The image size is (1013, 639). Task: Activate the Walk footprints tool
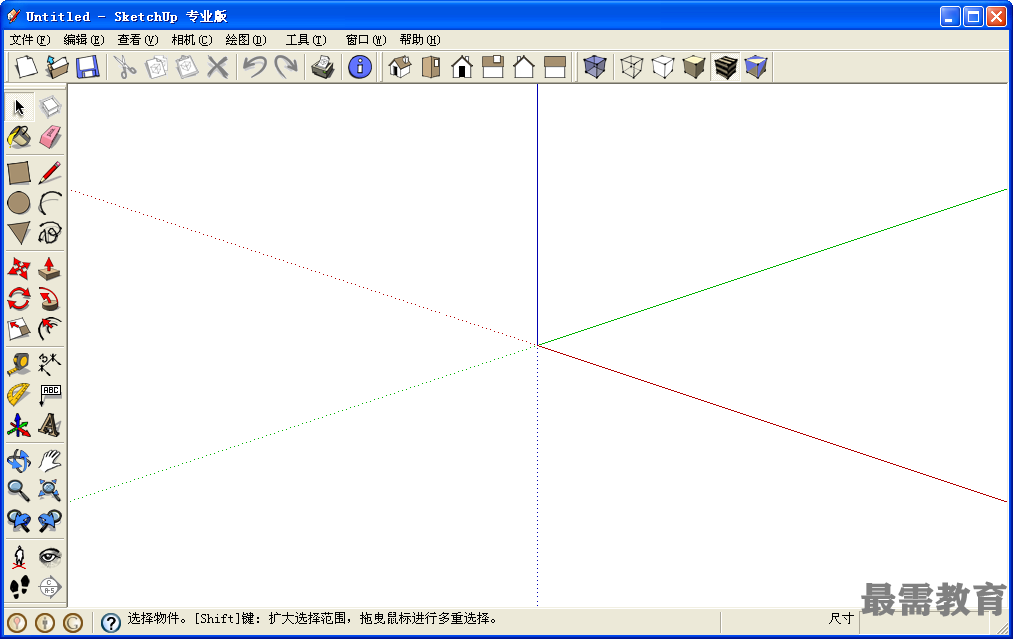[x=19, y=587]
